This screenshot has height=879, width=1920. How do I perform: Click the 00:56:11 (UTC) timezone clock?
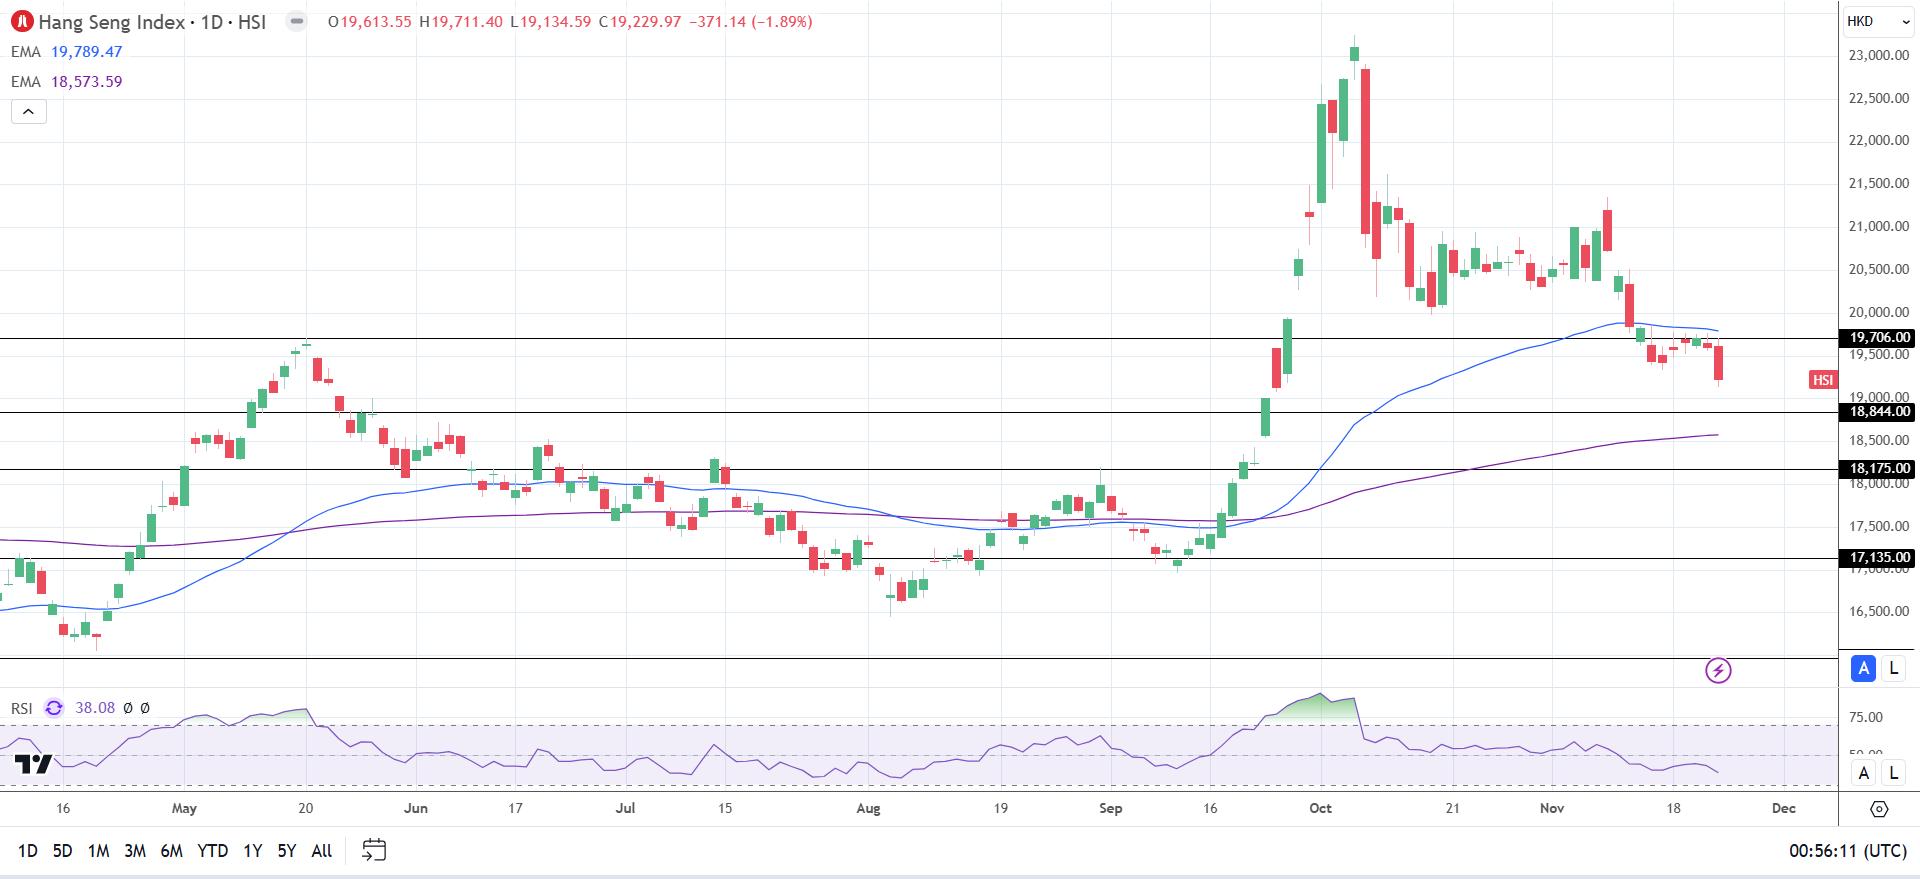point(1848,851)
